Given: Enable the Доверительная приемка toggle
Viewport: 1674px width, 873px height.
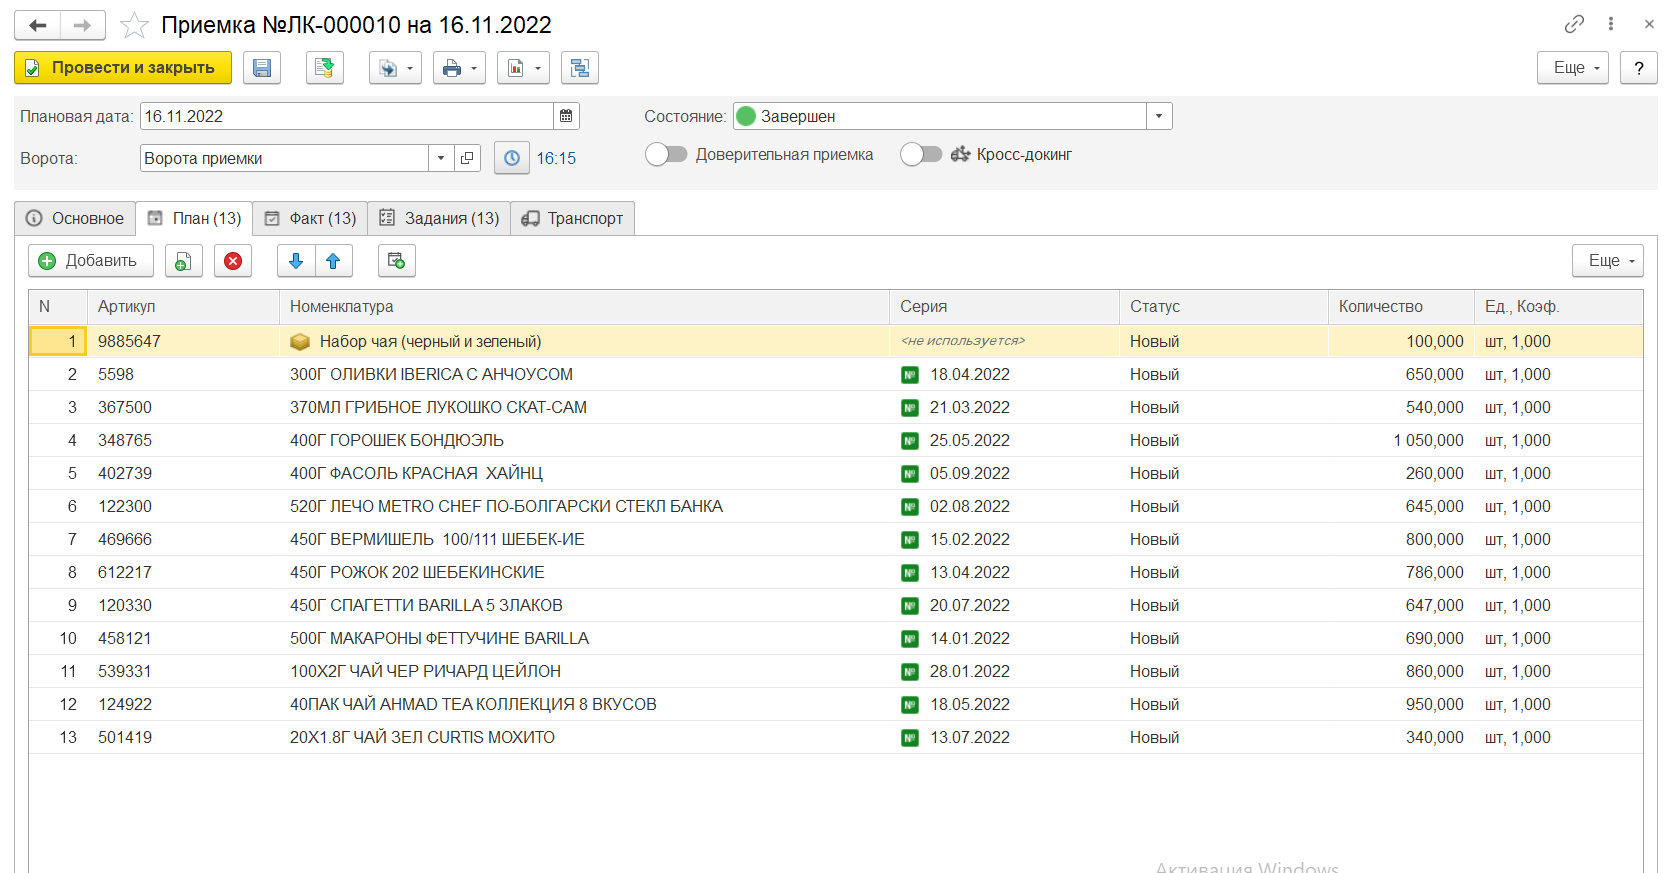Looking at the screenshot, I should click(666, 154).
